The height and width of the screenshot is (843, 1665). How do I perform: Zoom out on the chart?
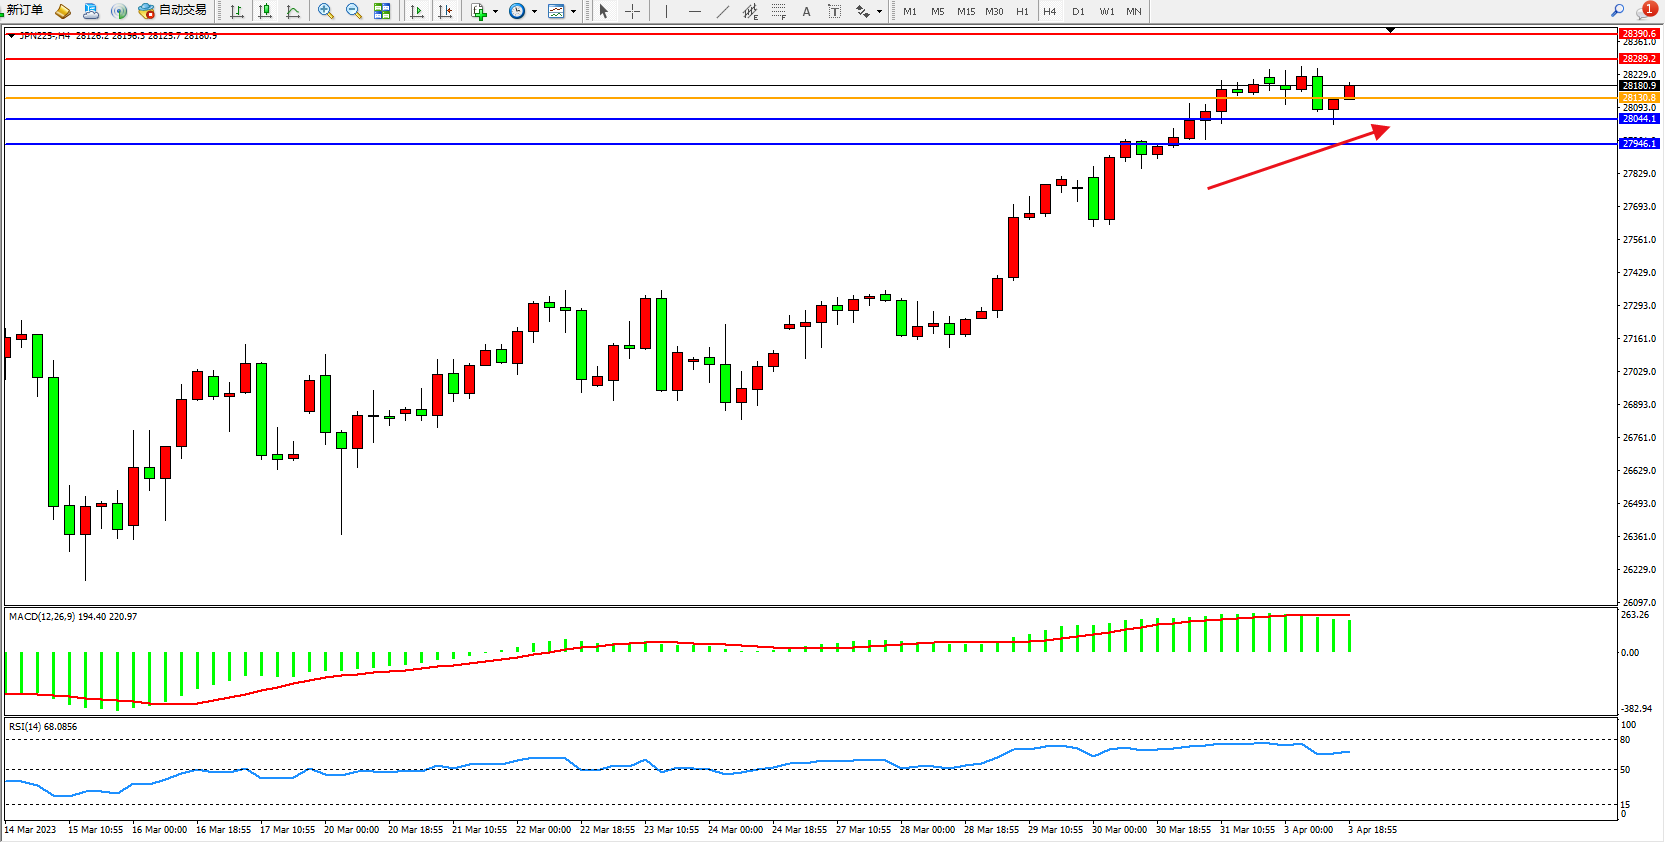354,11
